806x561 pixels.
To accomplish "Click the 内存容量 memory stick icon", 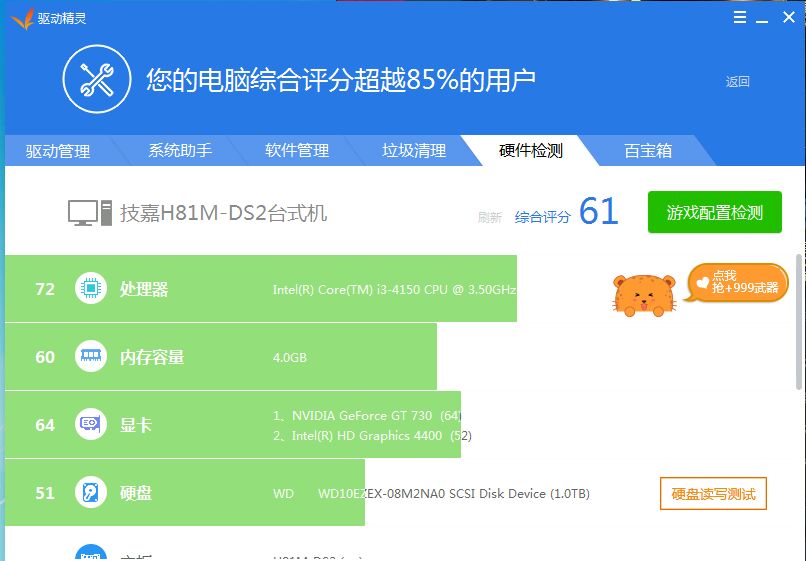I will point(91,356).
